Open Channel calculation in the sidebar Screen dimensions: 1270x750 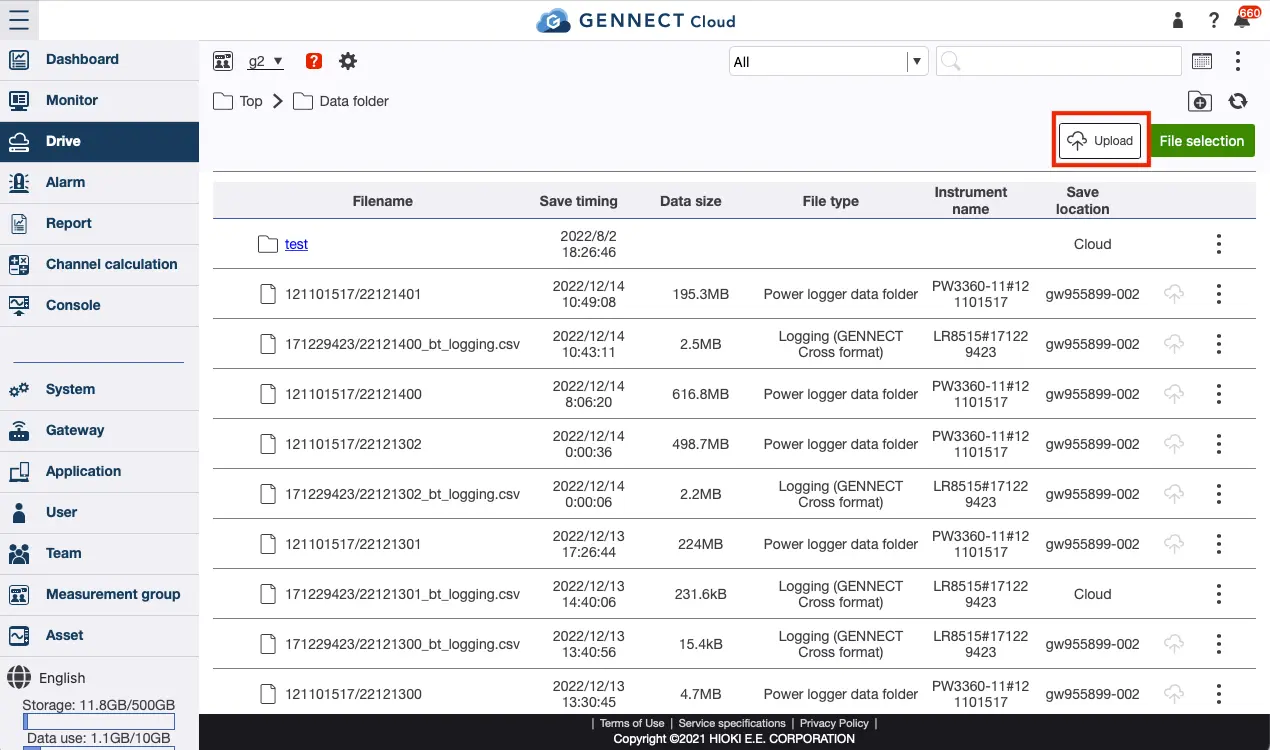(100, 264)
